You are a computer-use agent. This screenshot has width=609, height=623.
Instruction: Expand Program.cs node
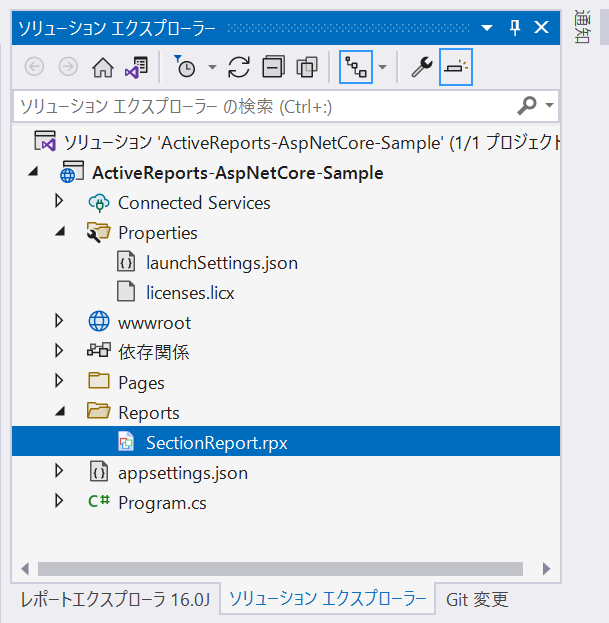tap(59, 501)
